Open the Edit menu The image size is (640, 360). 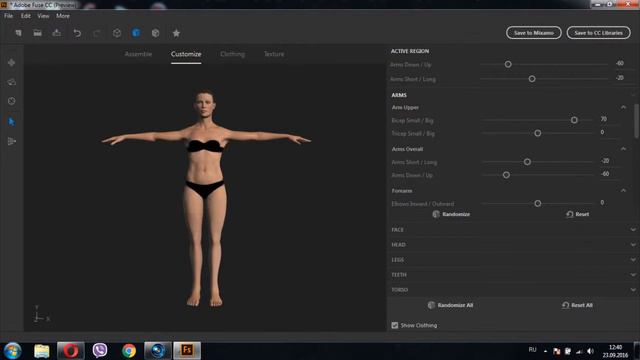[x=26, y=16]
